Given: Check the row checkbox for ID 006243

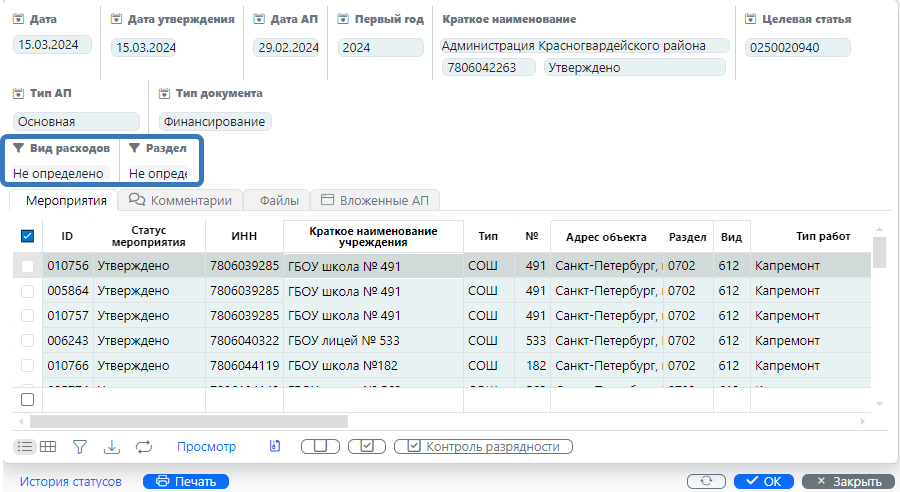Looking at the screenshot, I should coord(27,341).
